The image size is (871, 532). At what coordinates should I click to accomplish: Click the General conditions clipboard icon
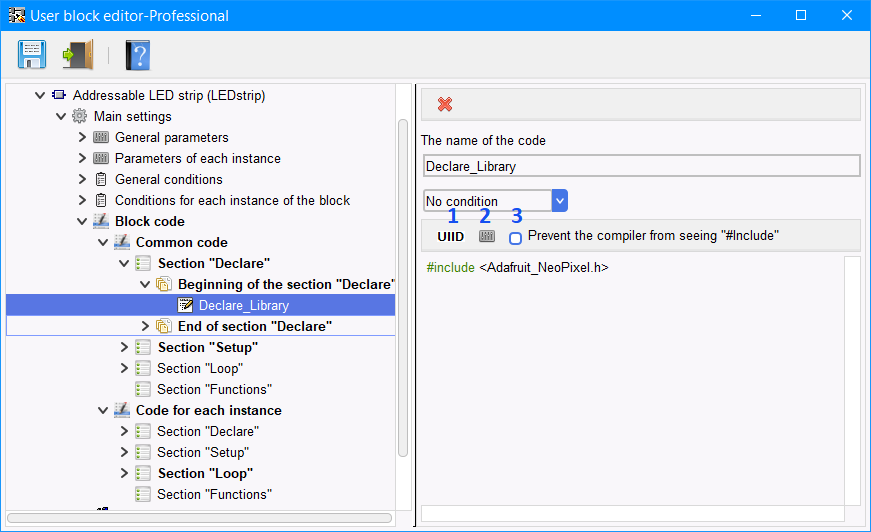(101, 179)
